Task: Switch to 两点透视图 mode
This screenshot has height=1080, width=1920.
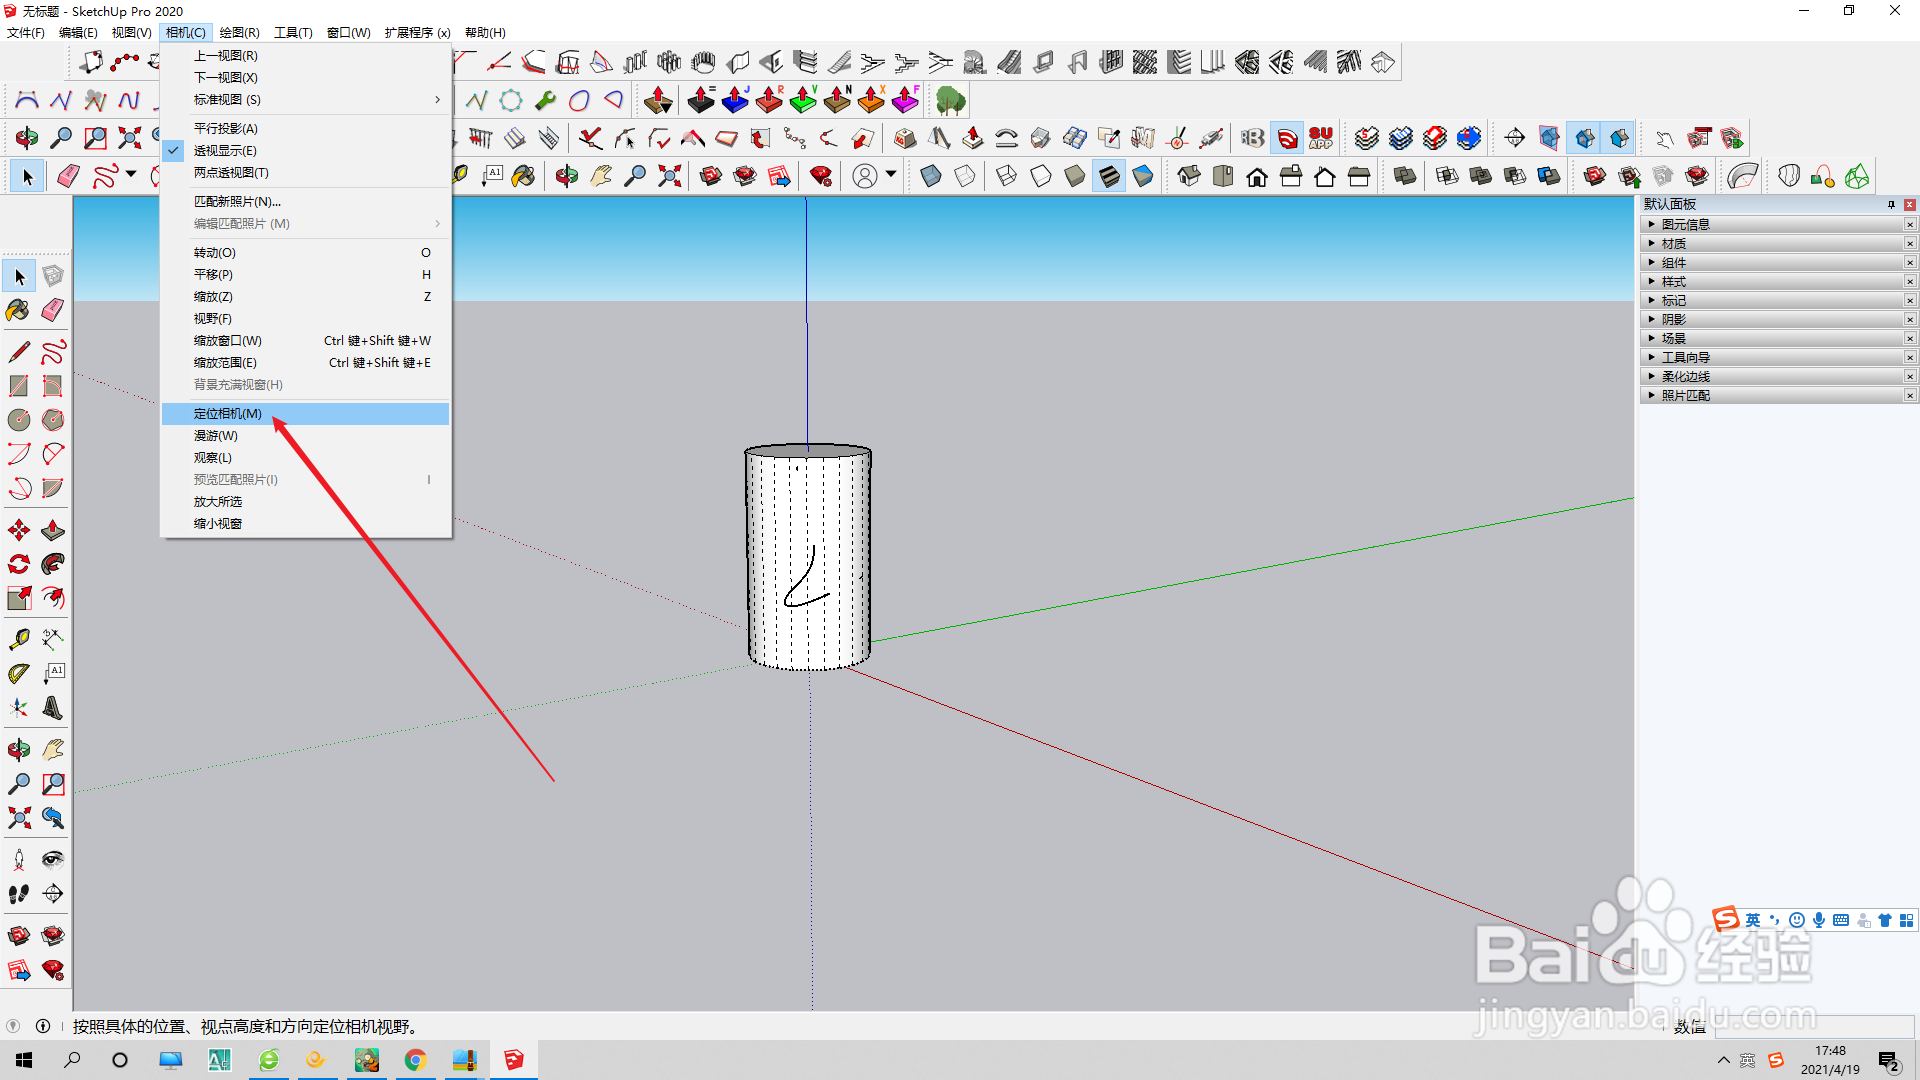Action: 231,173
